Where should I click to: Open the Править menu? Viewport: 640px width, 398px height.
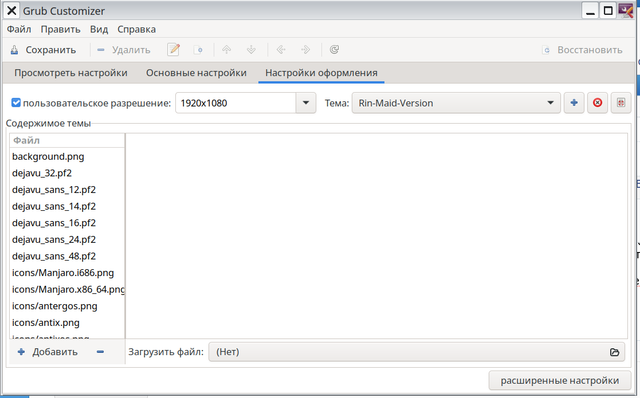click(x=60, y=29)
